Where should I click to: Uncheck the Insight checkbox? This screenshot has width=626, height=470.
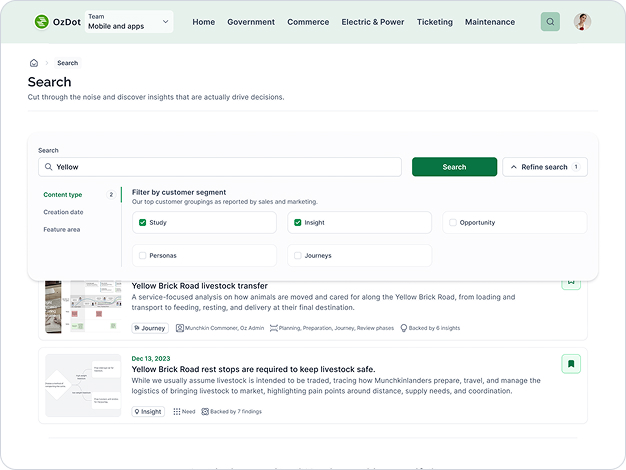[297, 222]
